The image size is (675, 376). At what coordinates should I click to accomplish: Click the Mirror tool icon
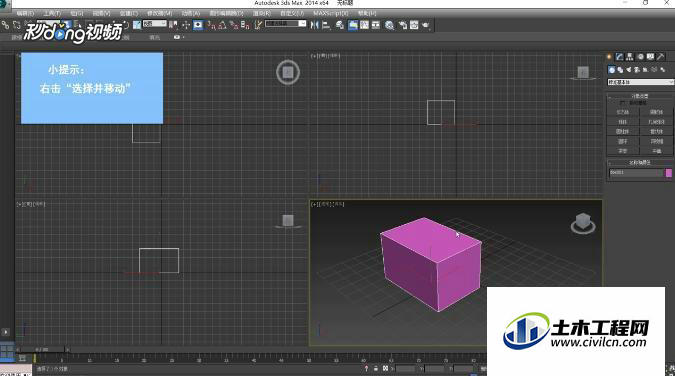point(315,25)
